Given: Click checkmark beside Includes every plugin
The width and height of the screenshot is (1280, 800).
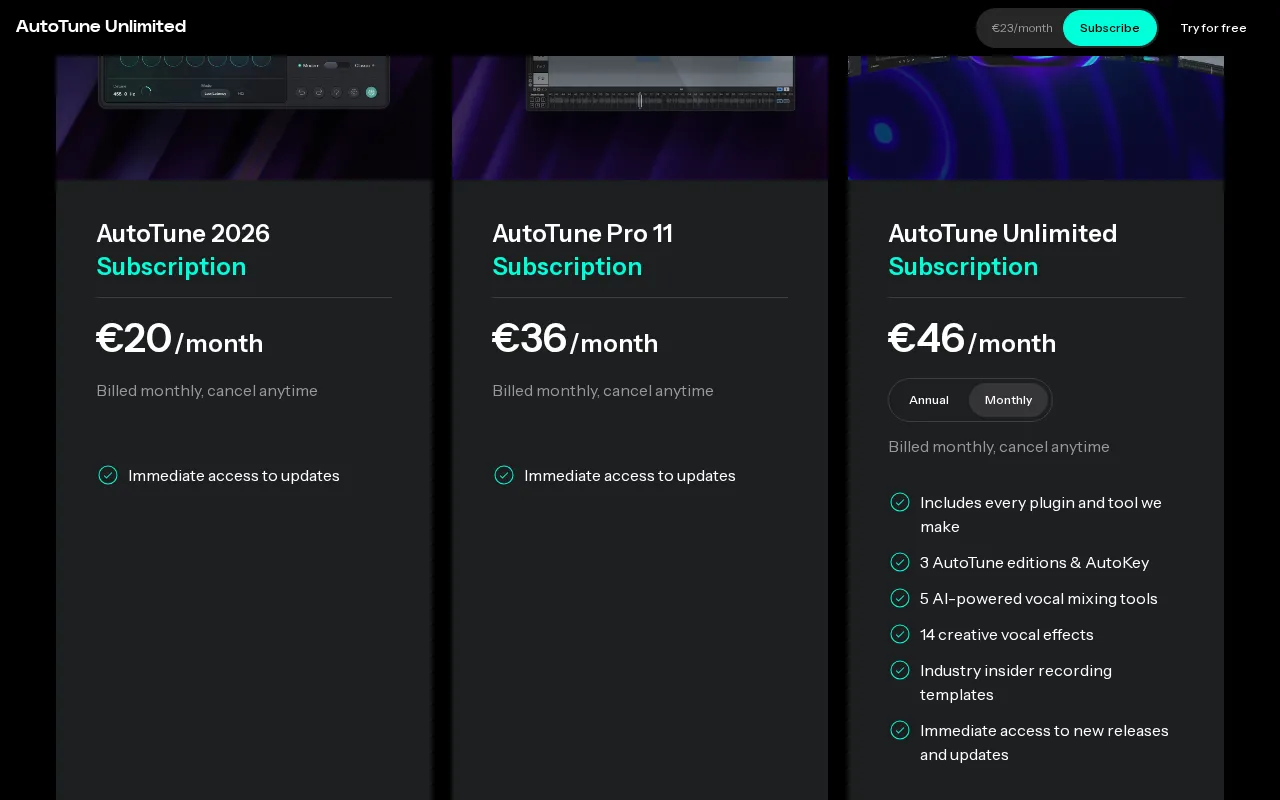Looking at the screenshot, I should (x=900, y=502).
